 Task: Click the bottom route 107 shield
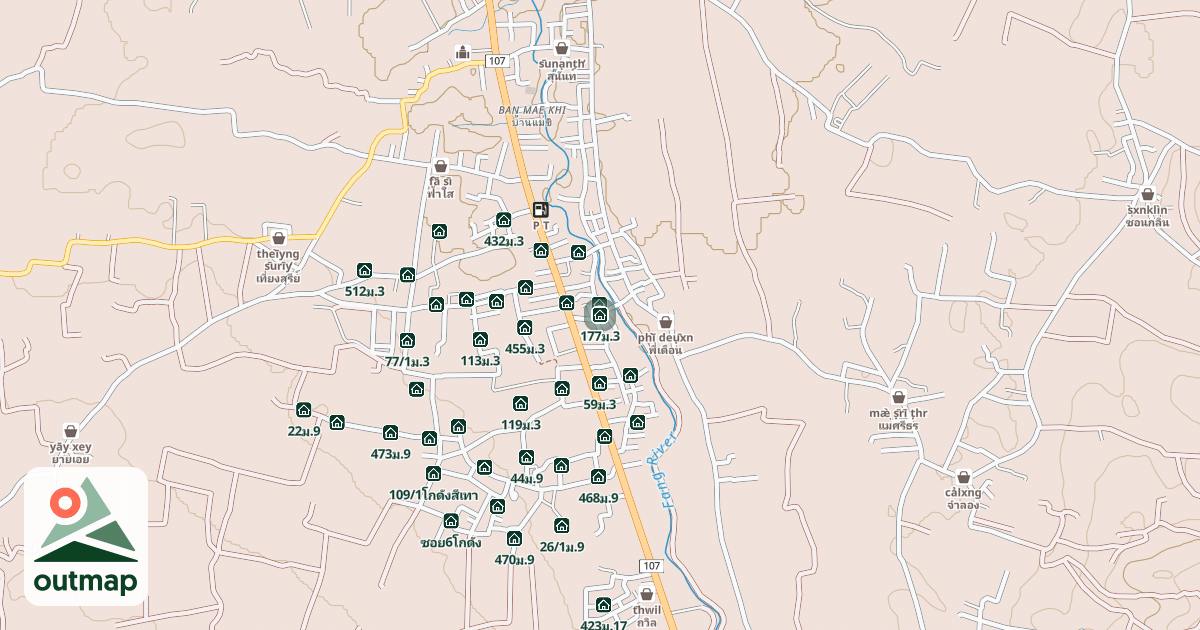coord(651,566)
